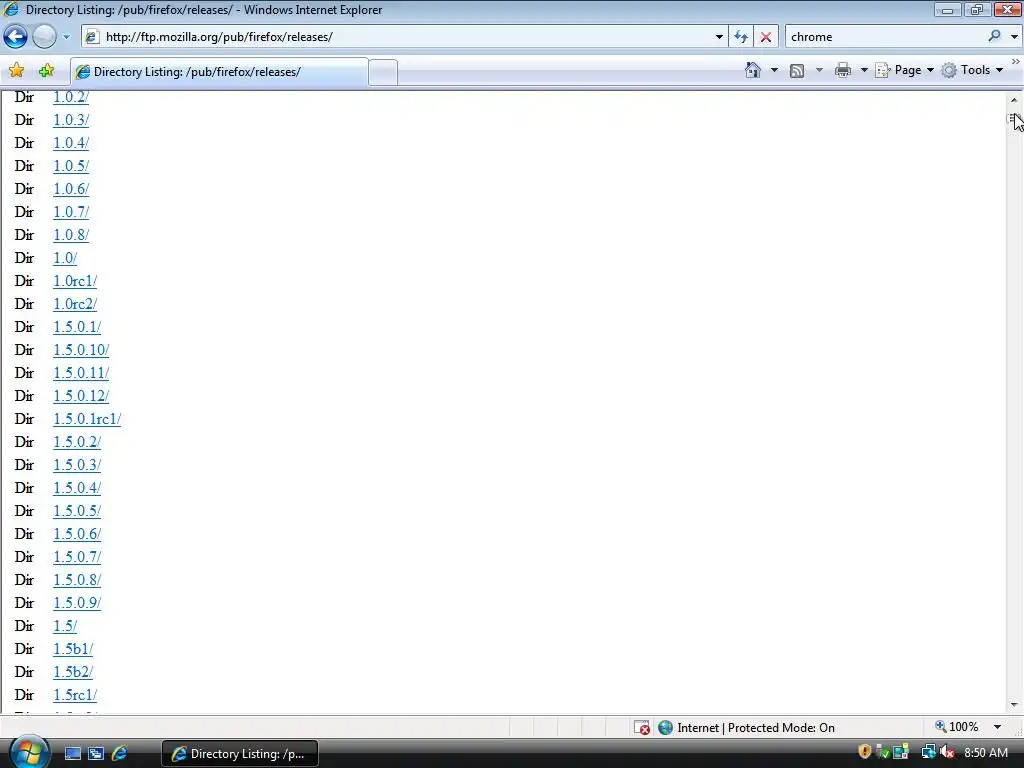Image resolution: width=1024 pixels, height=768 pixels.
Task: Click the 100% zoom level button
Action: click(957, 727)
